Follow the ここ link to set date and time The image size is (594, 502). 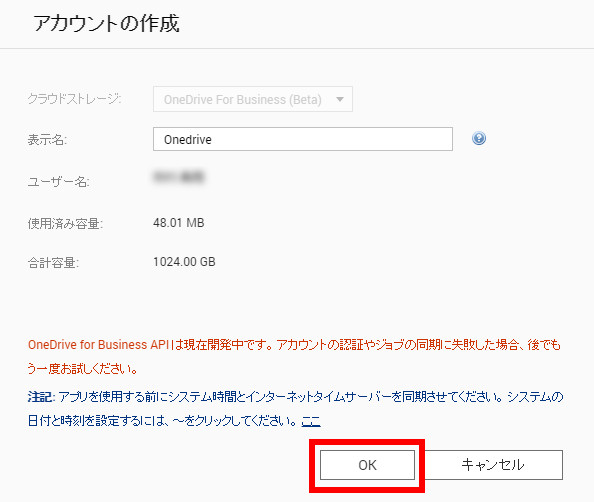(311, 421)
